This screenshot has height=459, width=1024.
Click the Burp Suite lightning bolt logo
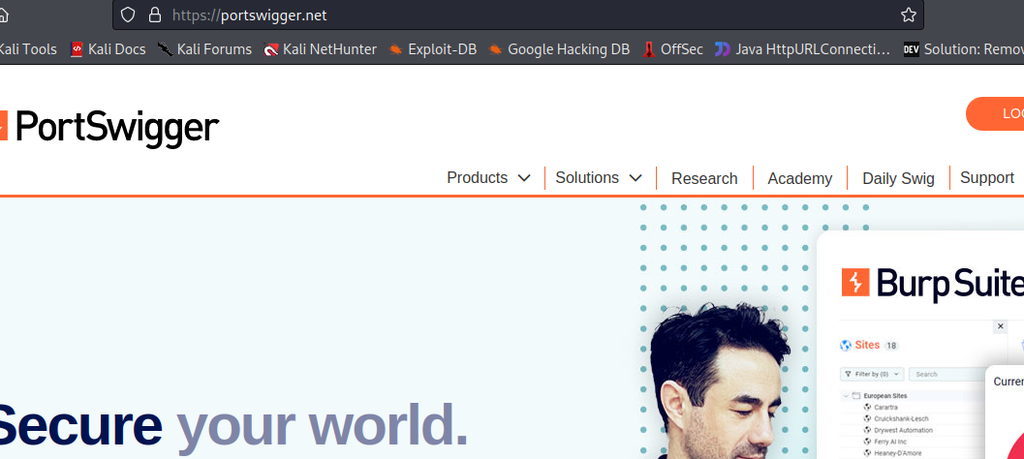[x=856, y=282]
